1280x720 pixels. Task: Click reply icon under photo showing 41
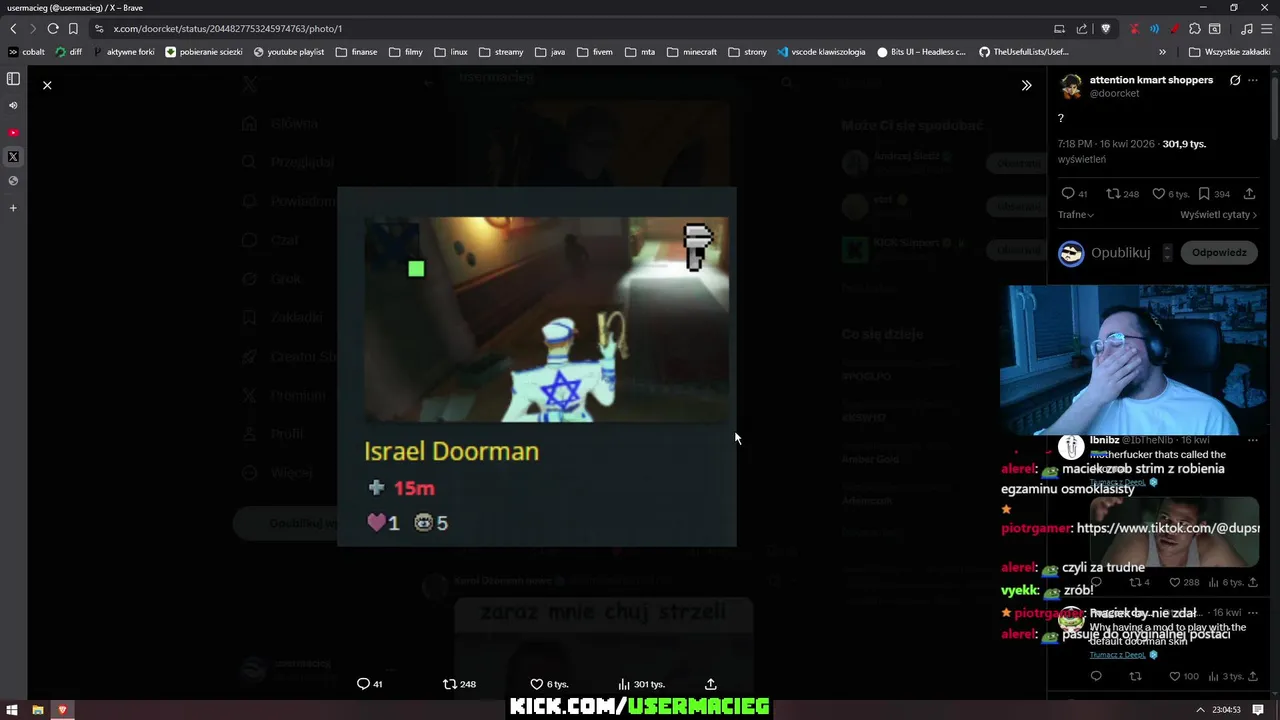pyautogui.click(x=370, y=684)
